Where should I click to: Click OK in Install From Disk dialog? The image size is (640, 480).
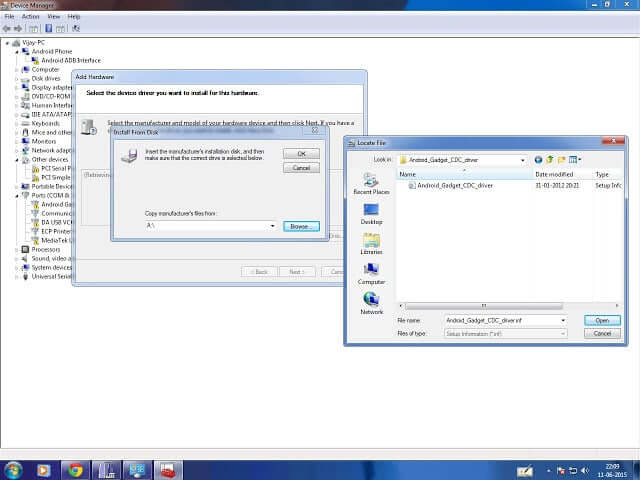301,154
